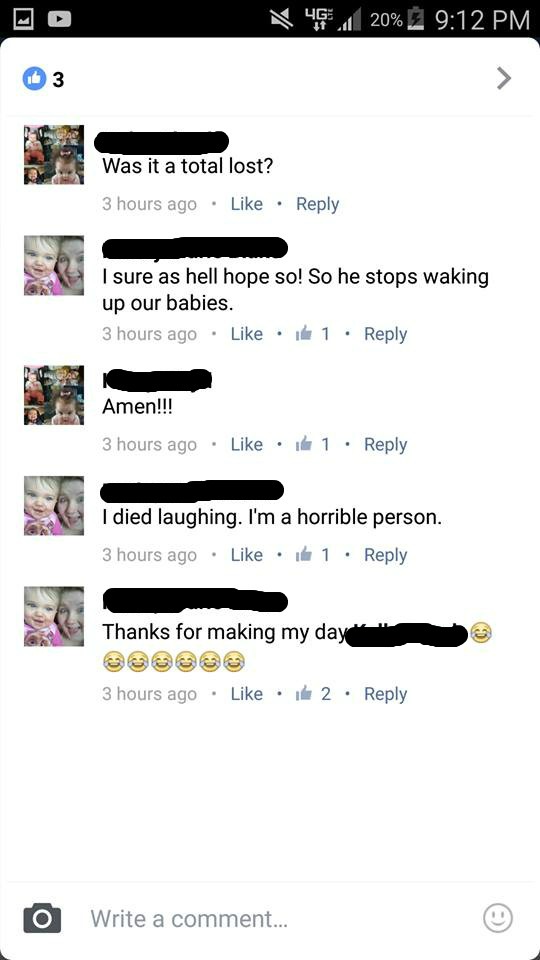This screenshot has height=960, width=540.
Task: Tap the thumbs-up count on 'Amen!!!' comment
Action: (x=313, y=444)
